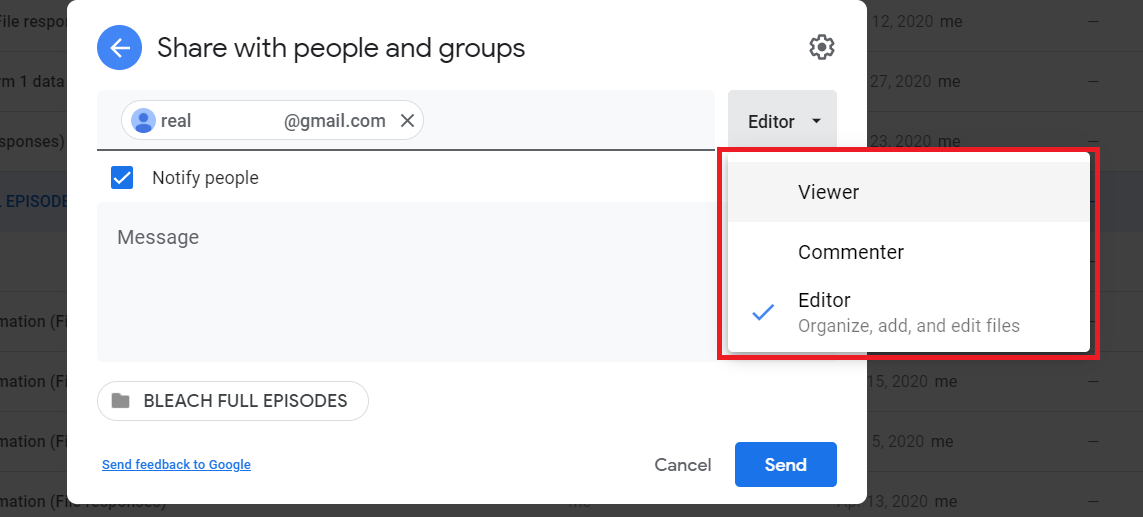
Task: Open share settings via gear icon
Action: coord(821,47)
